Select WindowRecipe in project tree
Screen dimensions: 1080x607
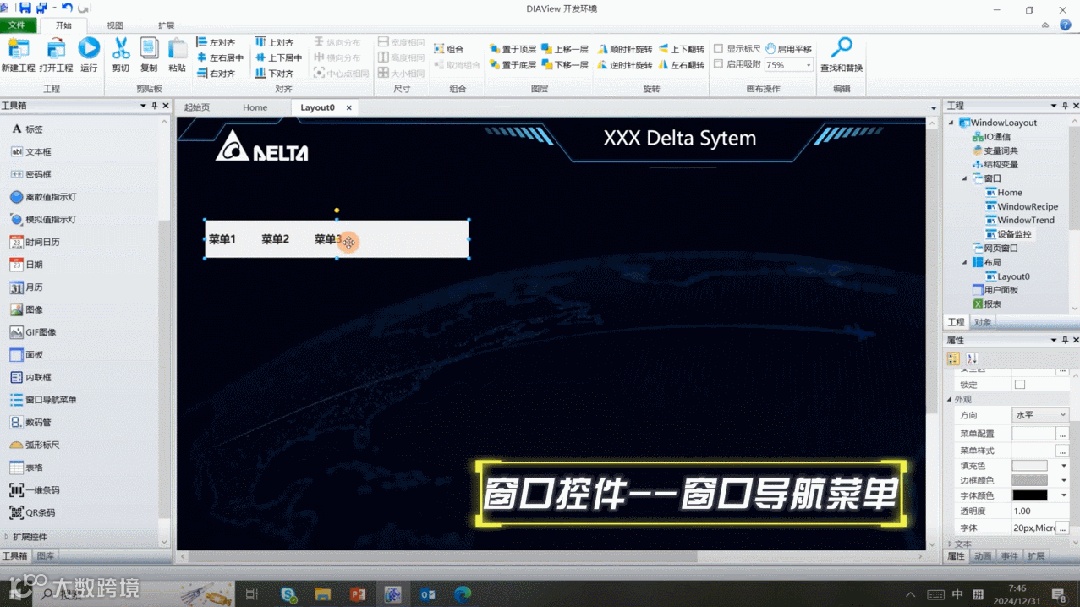(x=1021, y=207)
